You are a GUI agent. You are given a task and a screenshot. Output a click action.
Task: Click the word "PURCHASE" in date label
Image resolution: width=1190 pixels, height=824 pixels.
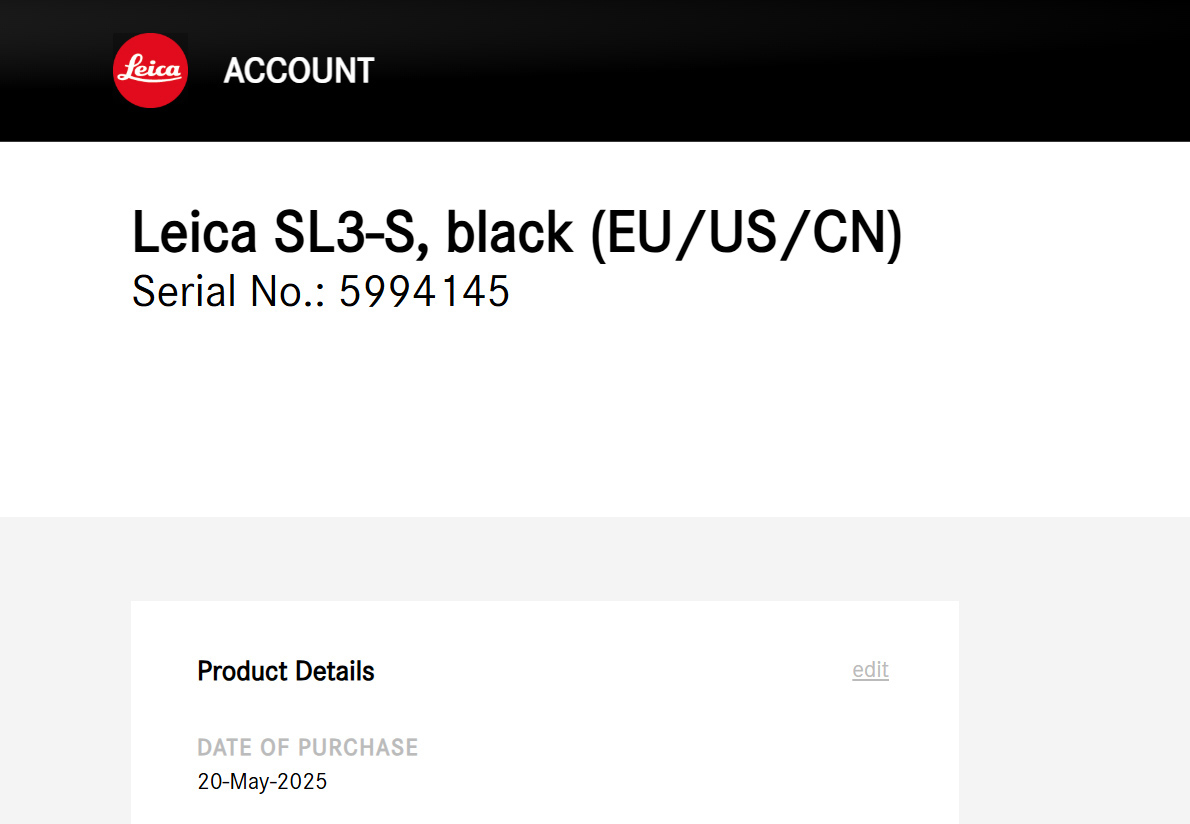click(358, 747)
